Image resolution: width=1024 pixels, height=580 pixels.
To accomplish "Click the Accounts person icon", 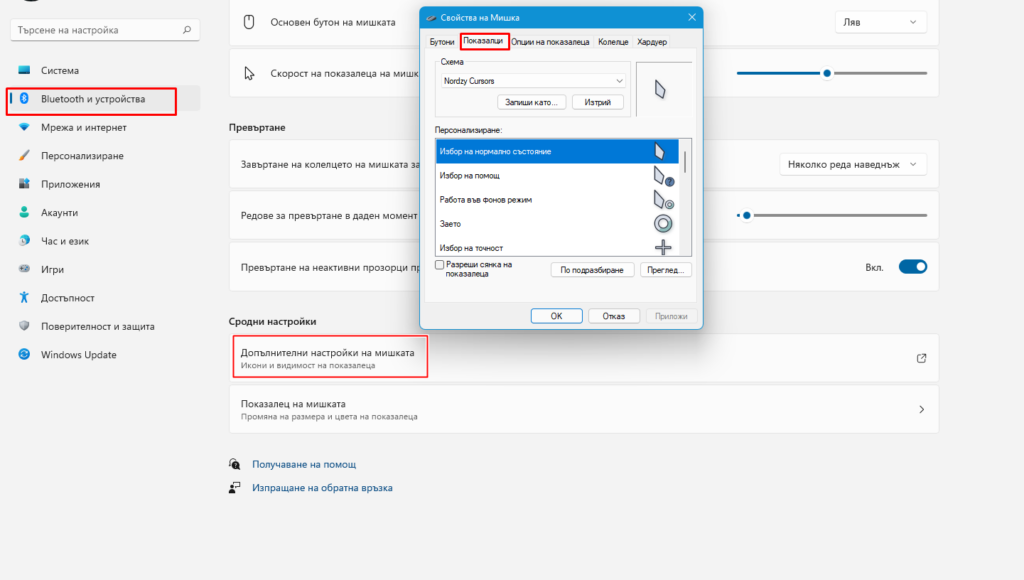I will [x=24, y=212].
